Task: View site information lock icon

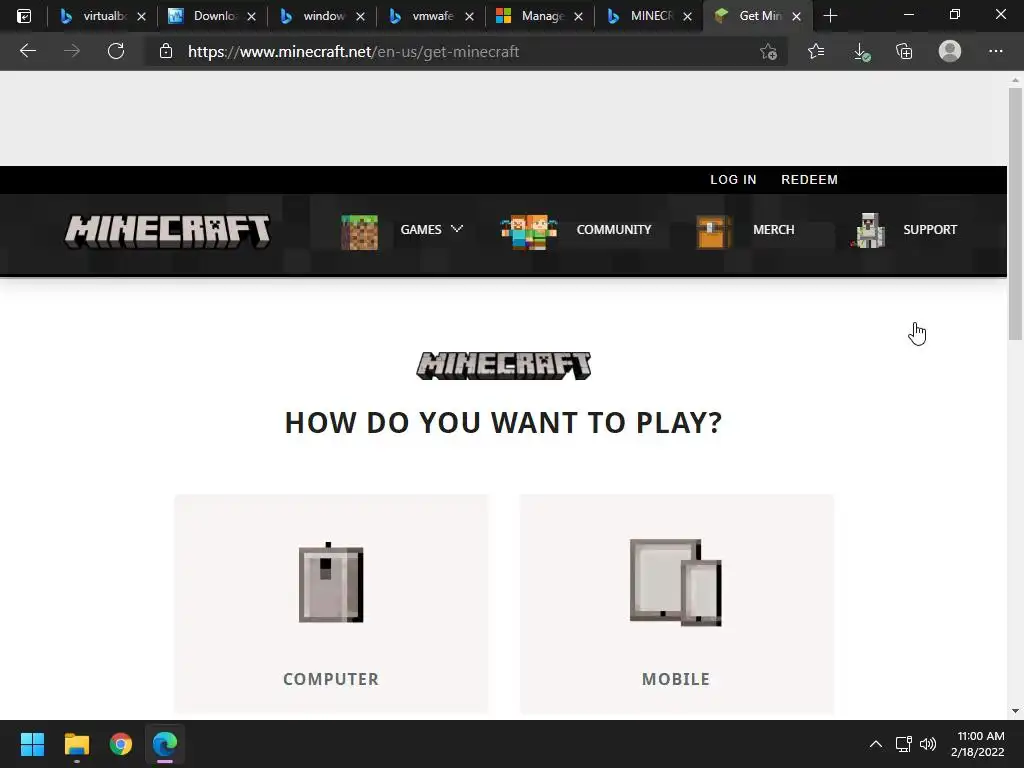Action: pos(166,51)
